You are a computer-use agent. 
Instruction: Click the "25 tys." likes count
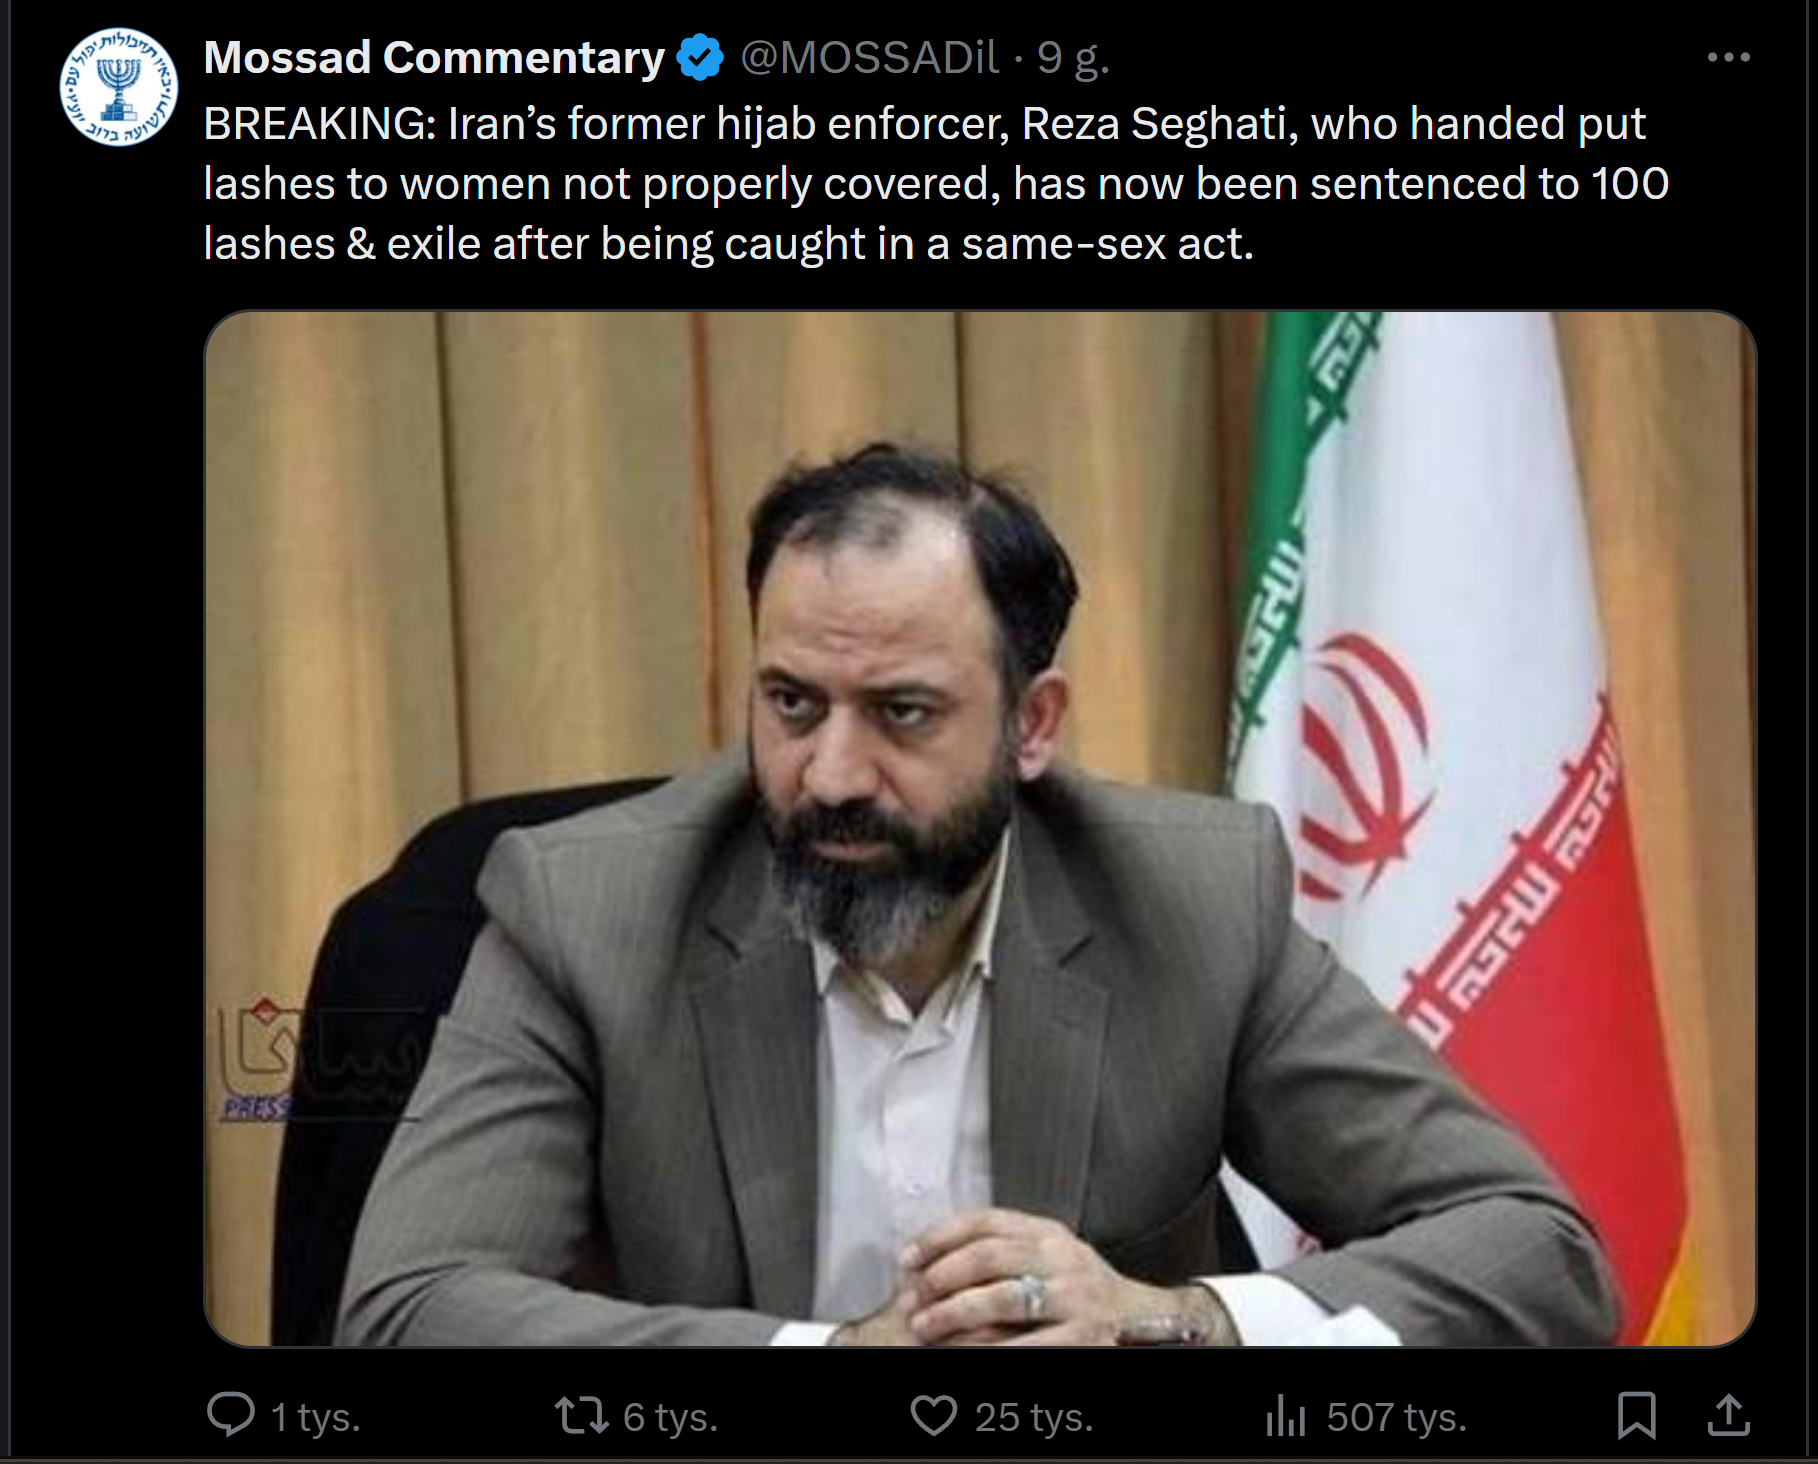point(1034,1417)
